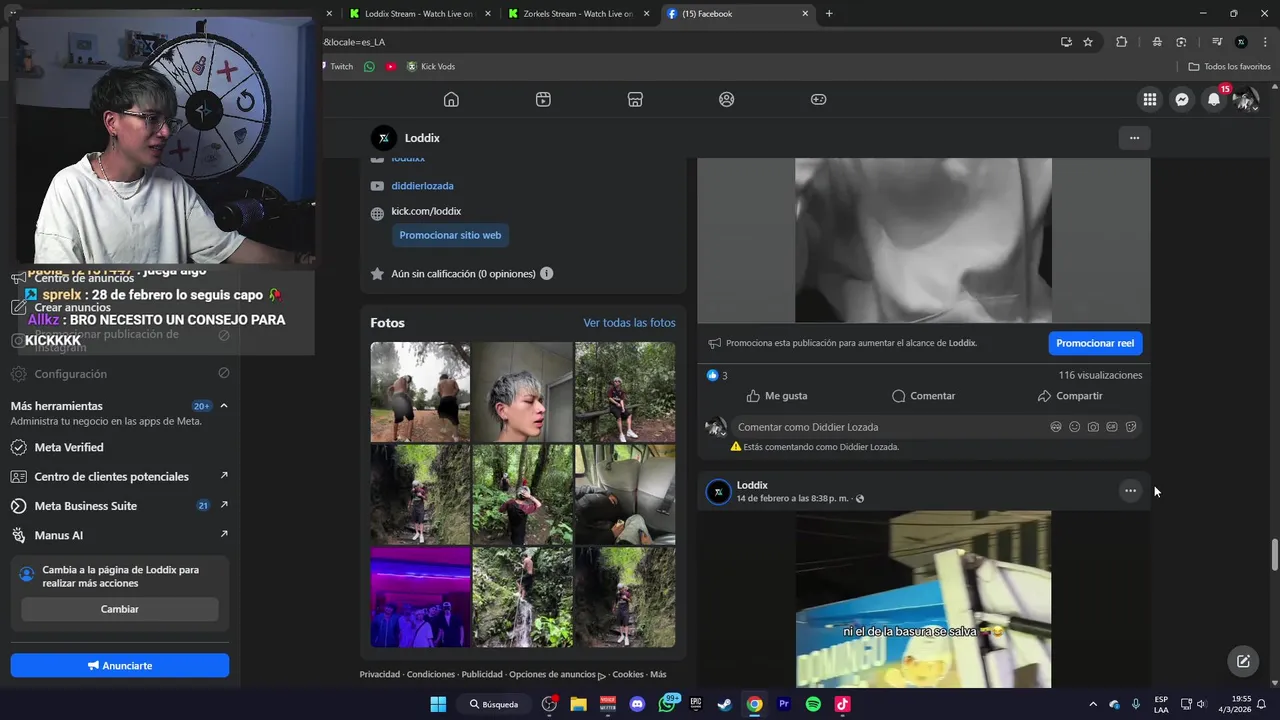
Task: Insert a GIF in the comment box
Action: tap(1112, 427)
